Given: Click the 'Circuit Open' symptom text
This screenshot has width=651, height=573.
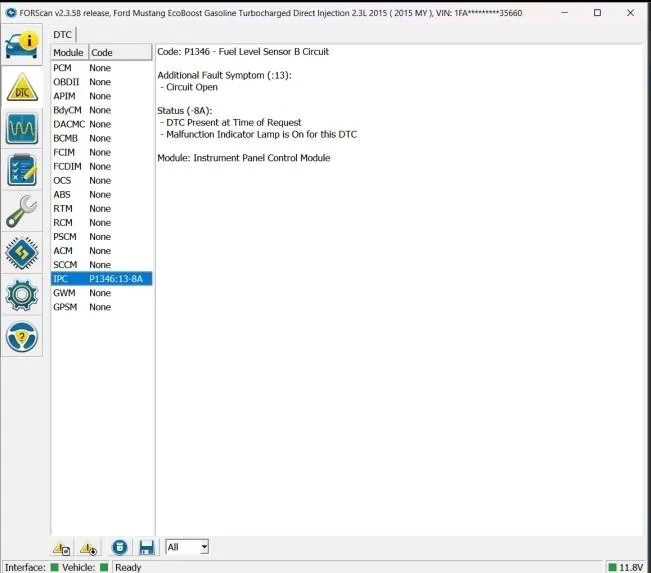Looking at the screenshot, I should tap(191, 87).
